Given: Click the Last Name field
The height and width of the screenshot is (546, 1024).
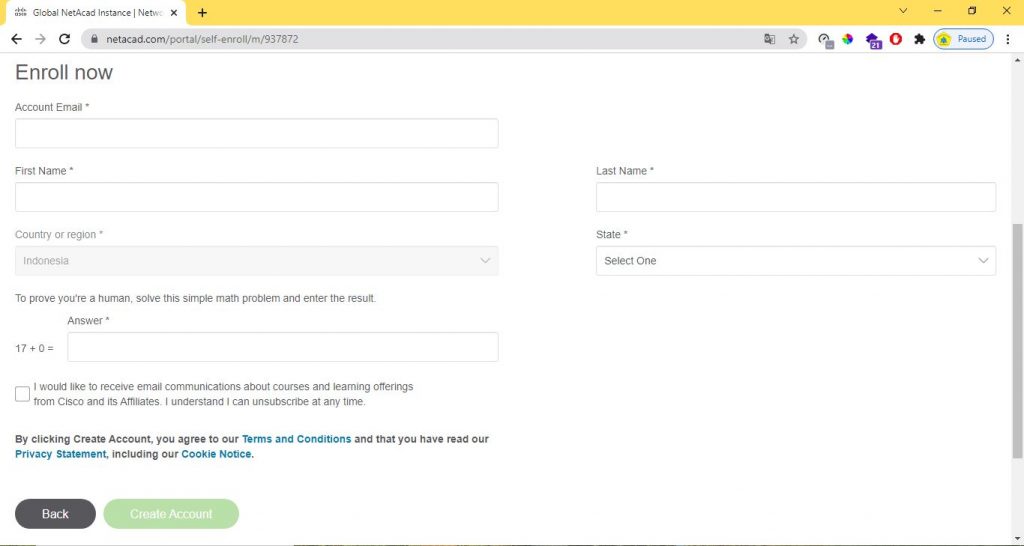Looking at the screenshot, I should click(796, 197).
